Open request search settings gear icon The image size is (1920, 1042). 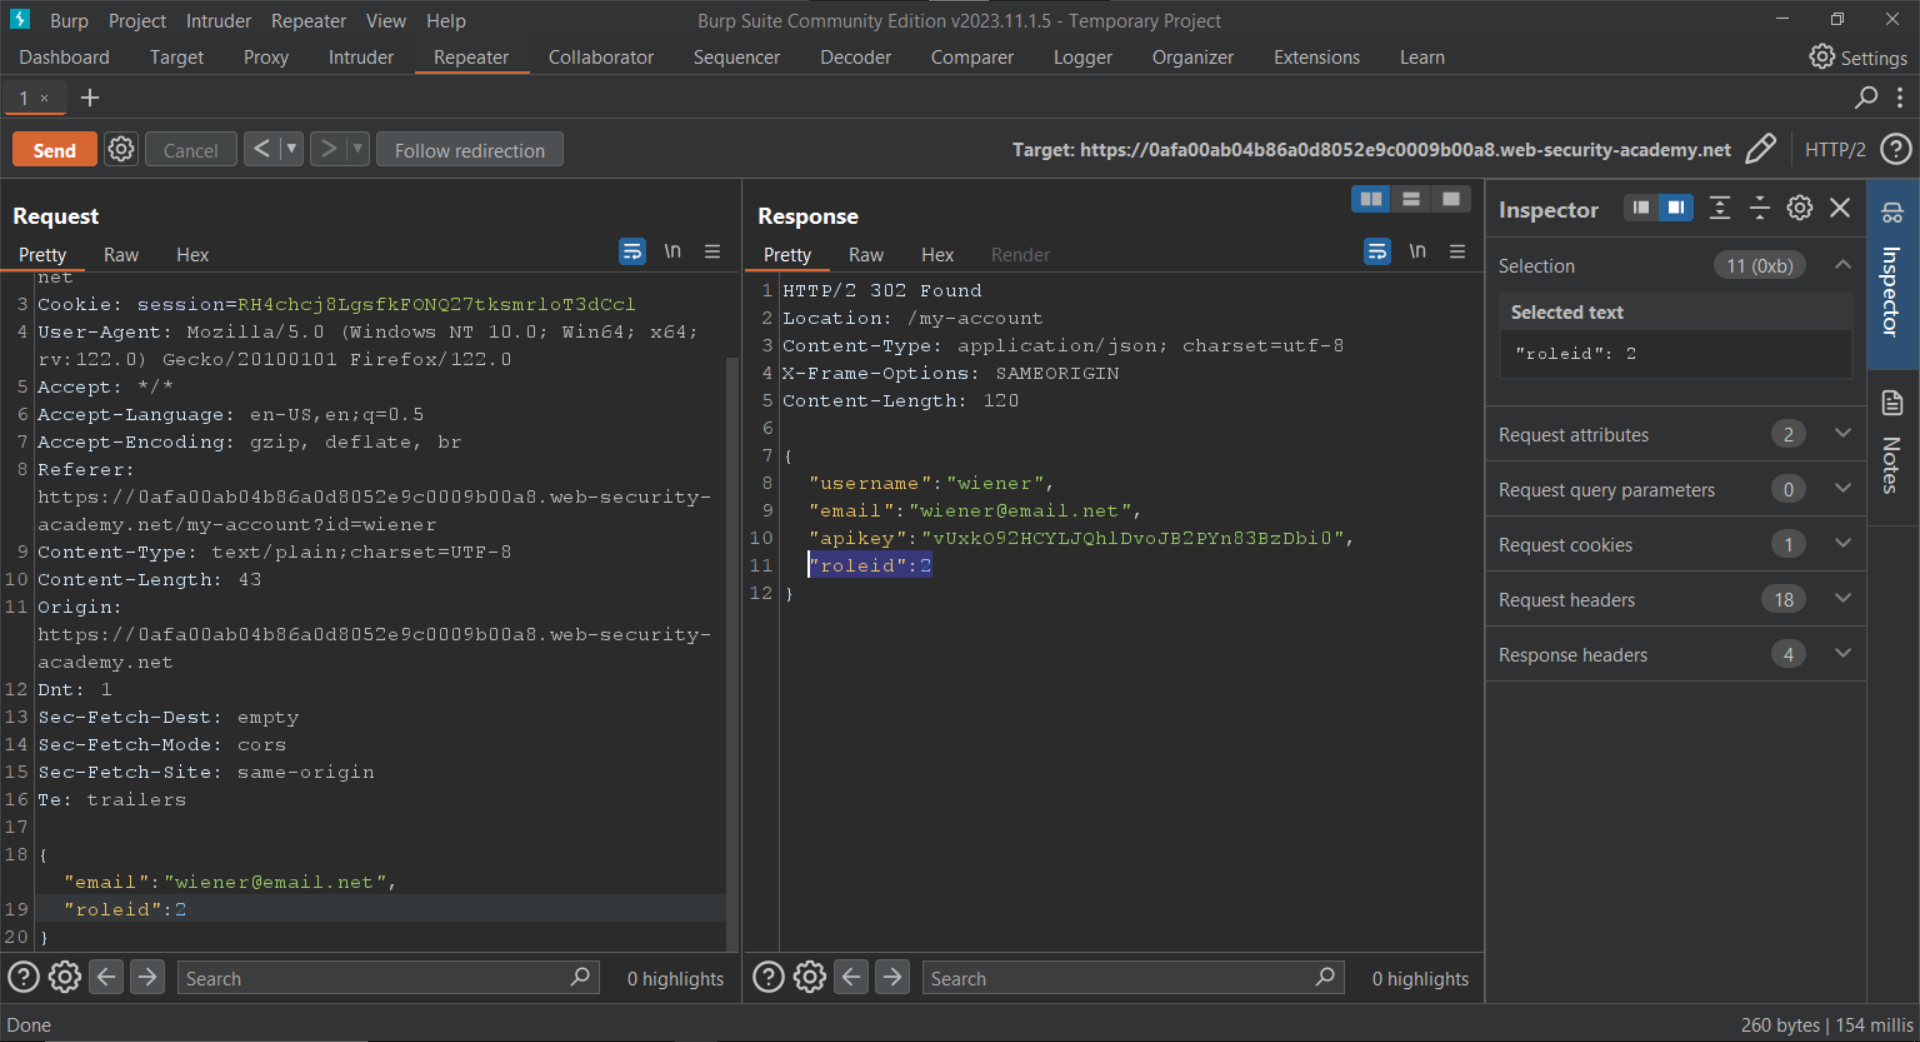(x=65, y=977)
